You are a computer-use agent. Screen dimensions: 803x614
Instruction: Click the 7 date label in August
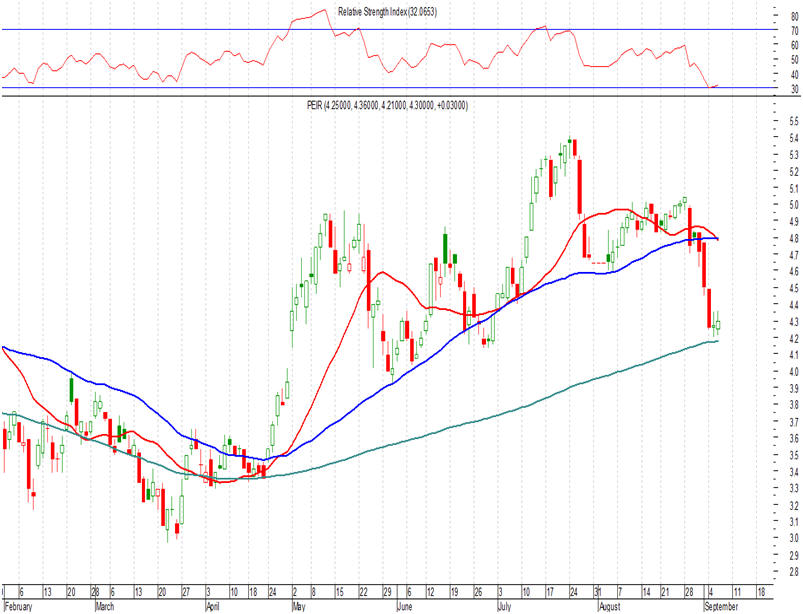coord(620,592)
